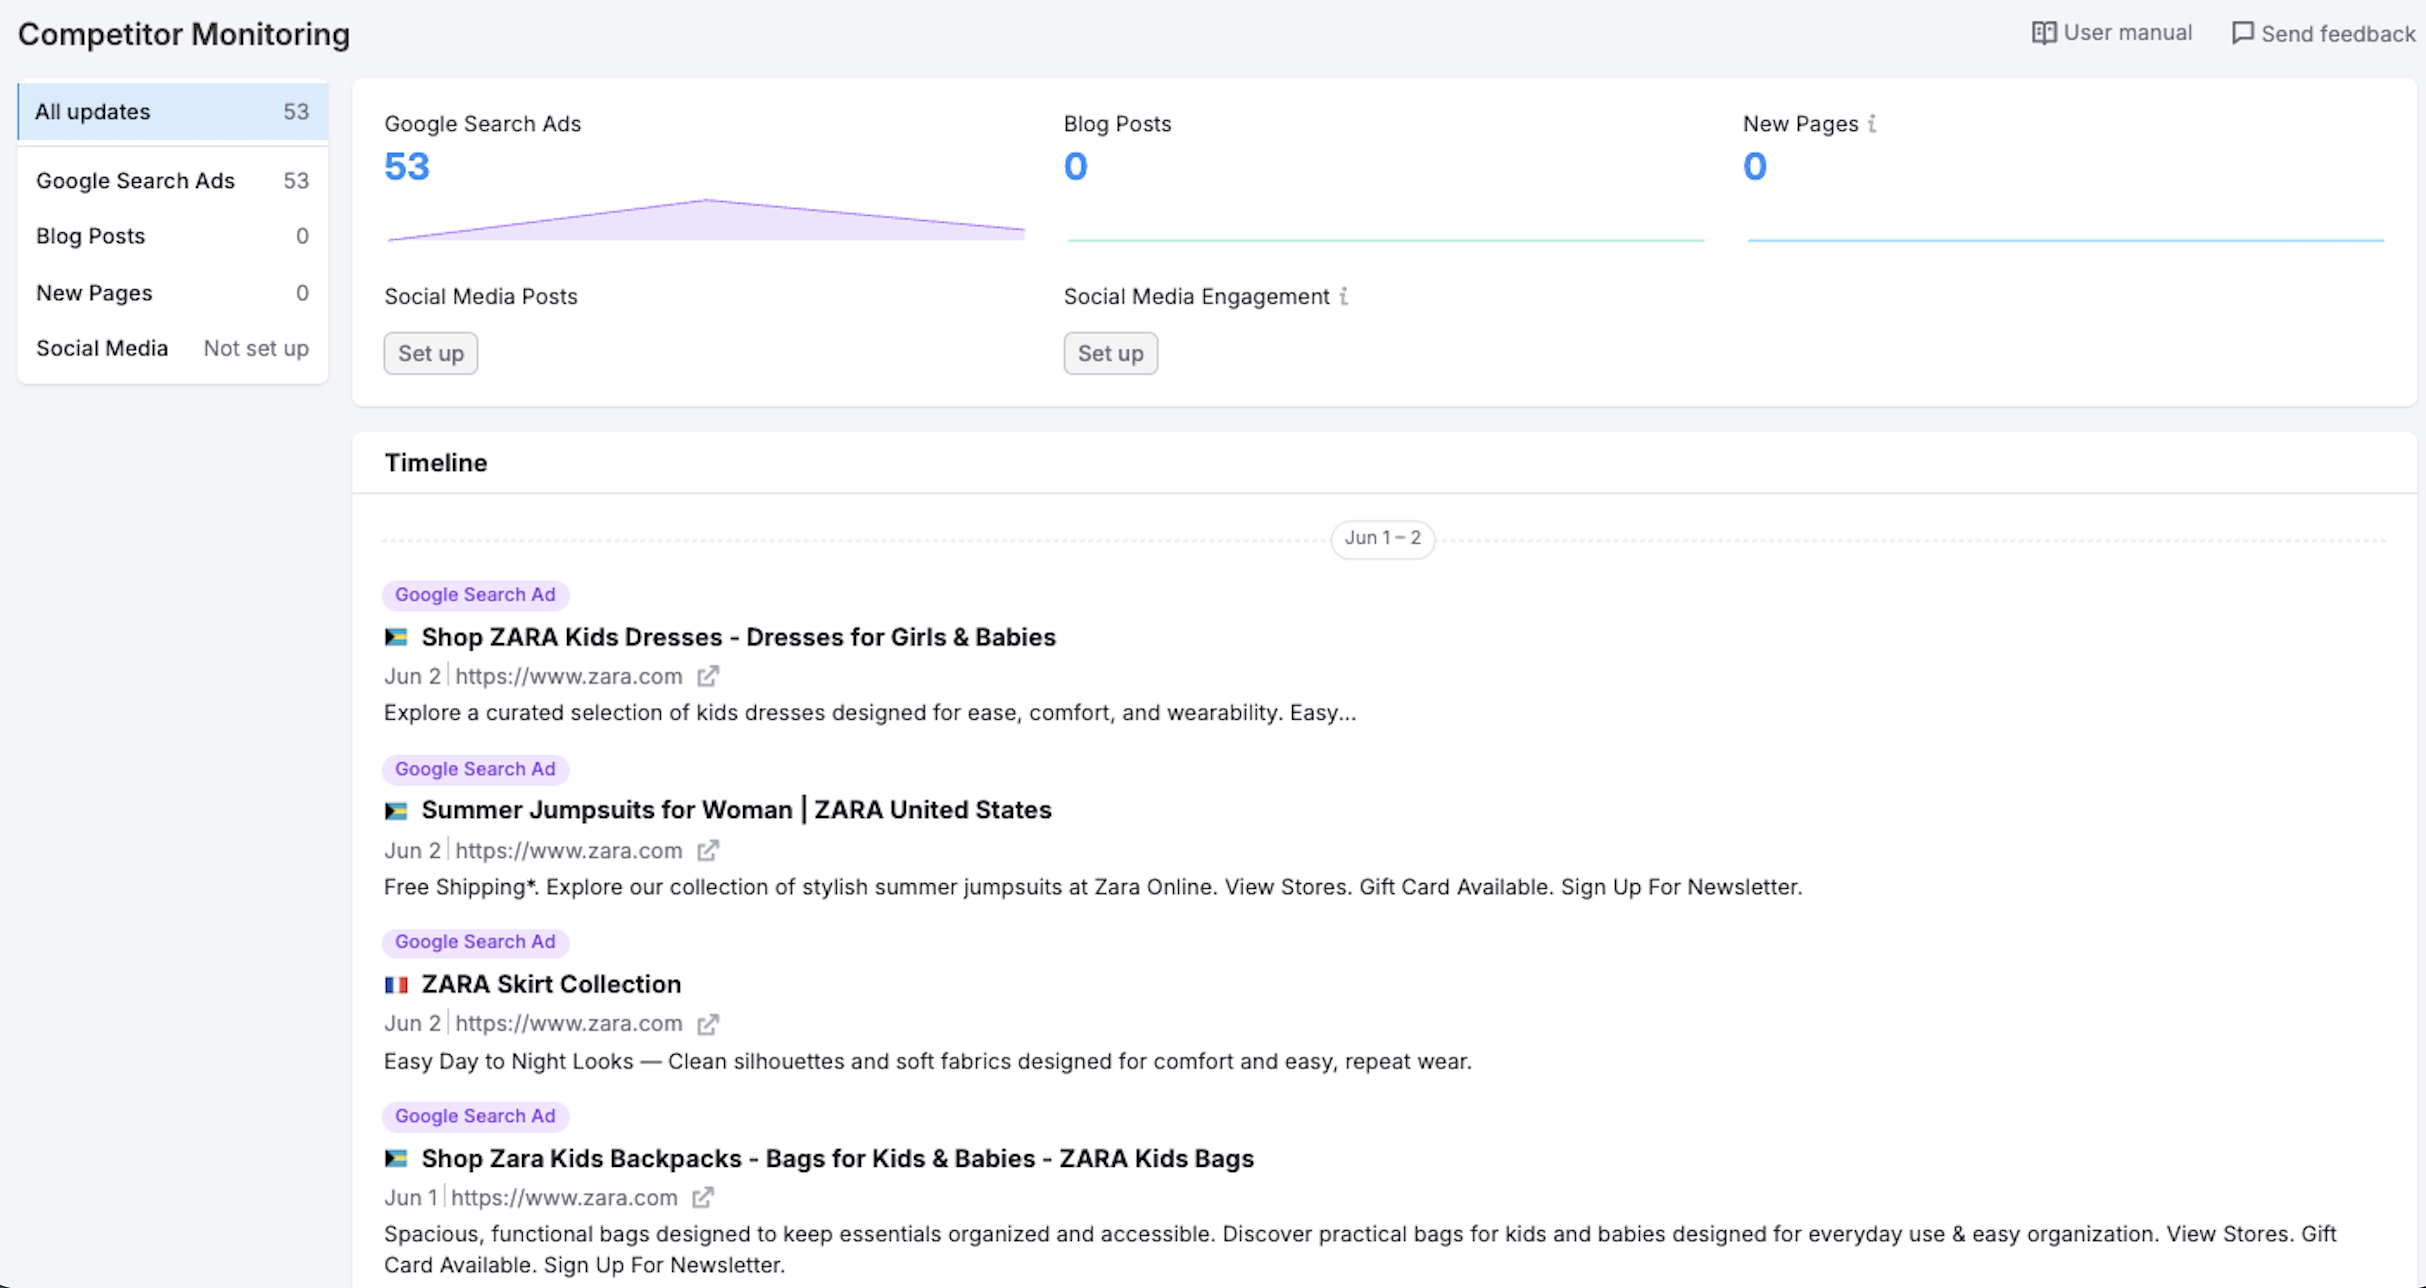Image resolution: width=2426 pixels, height=1288 pixels.
Task: Click Google Search Ad tag above Summer Jumpsuits
Action: [x=475, y=769]
